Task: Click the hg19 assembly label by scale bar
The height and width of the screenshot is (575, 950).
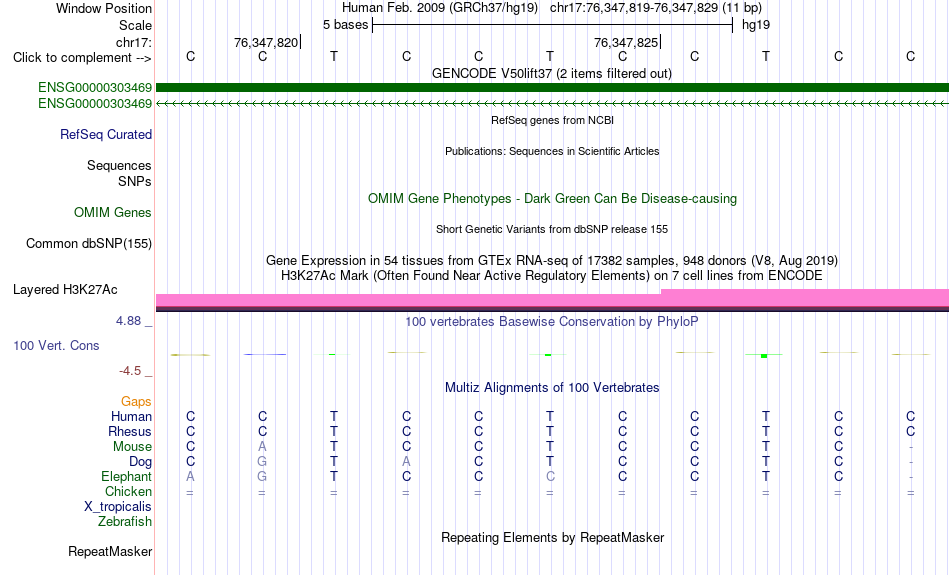Action: coord(756,25)
